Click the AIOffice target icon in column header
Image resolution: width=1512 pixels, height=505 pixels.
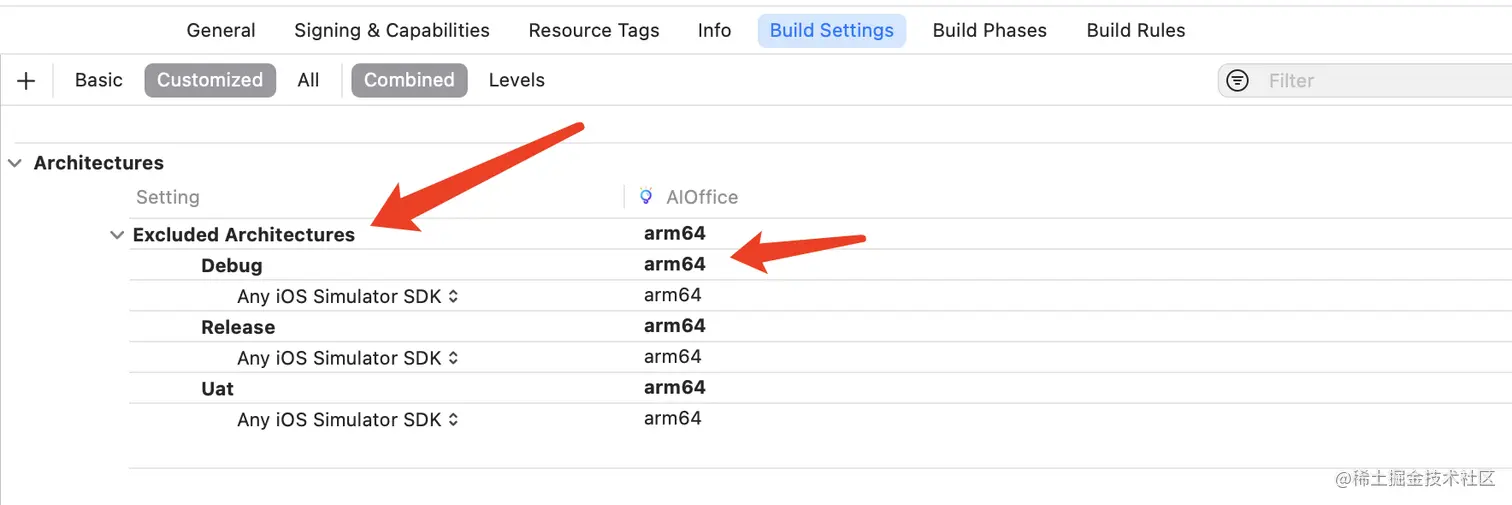point(646,197)
